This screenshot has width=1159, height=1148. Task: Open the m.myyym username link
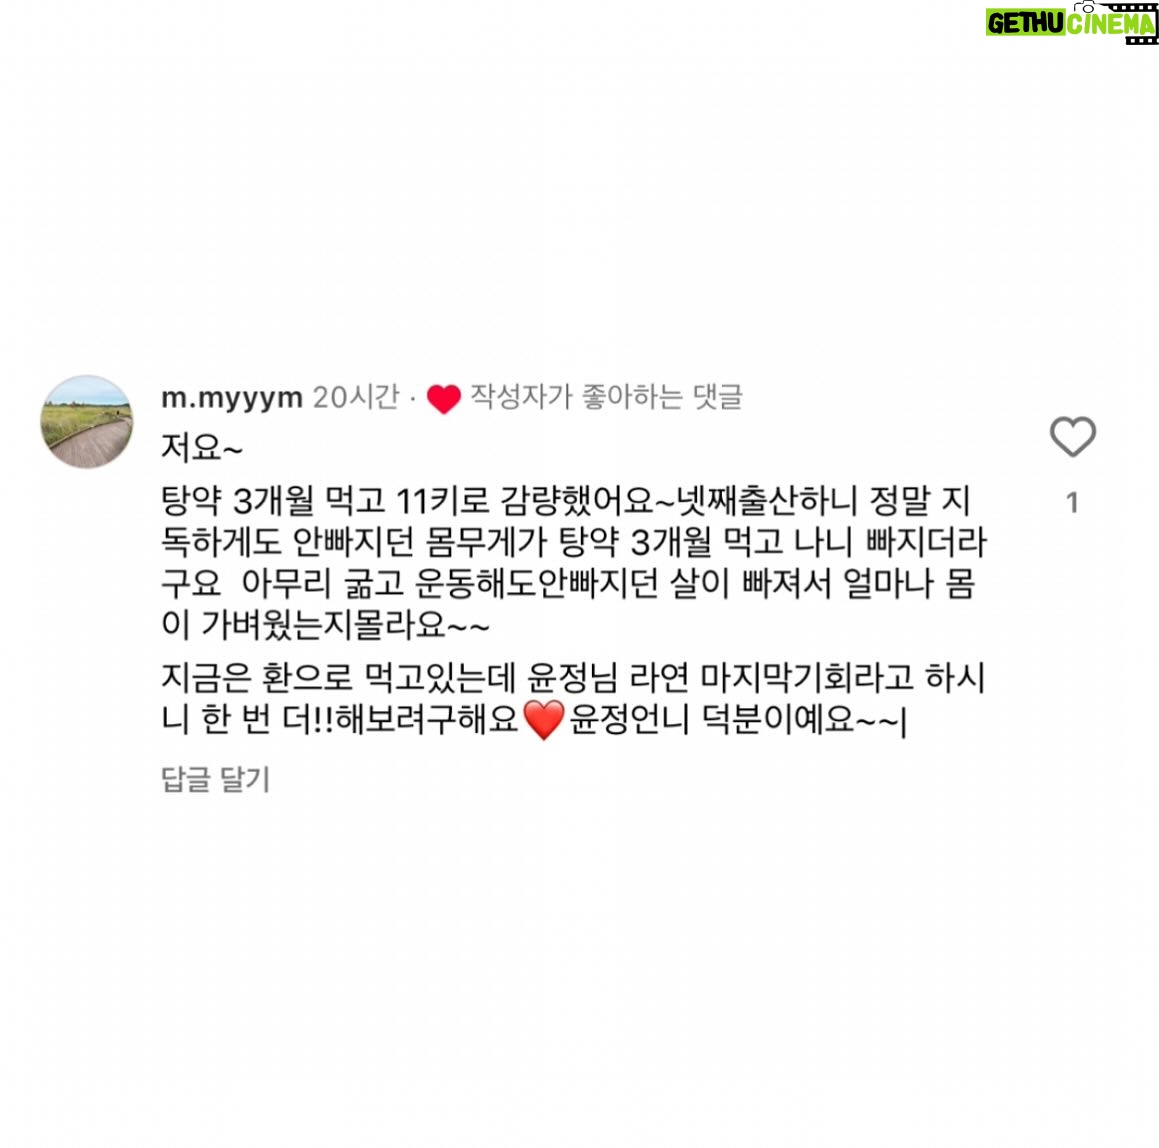232,398
